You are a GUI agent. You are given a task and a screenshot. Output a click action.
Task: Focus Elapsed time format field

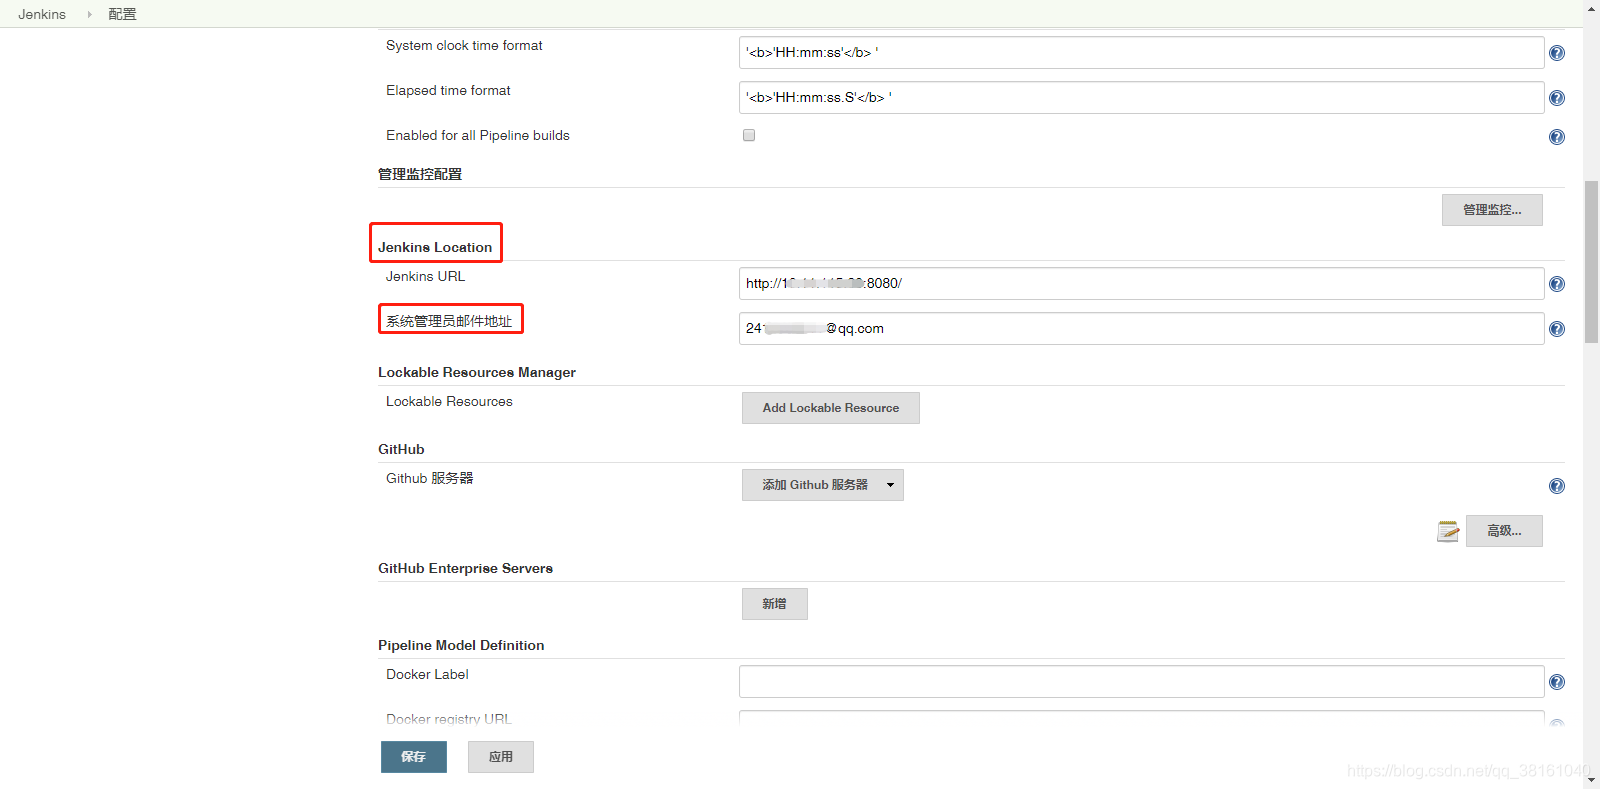tap(1142, 98)
